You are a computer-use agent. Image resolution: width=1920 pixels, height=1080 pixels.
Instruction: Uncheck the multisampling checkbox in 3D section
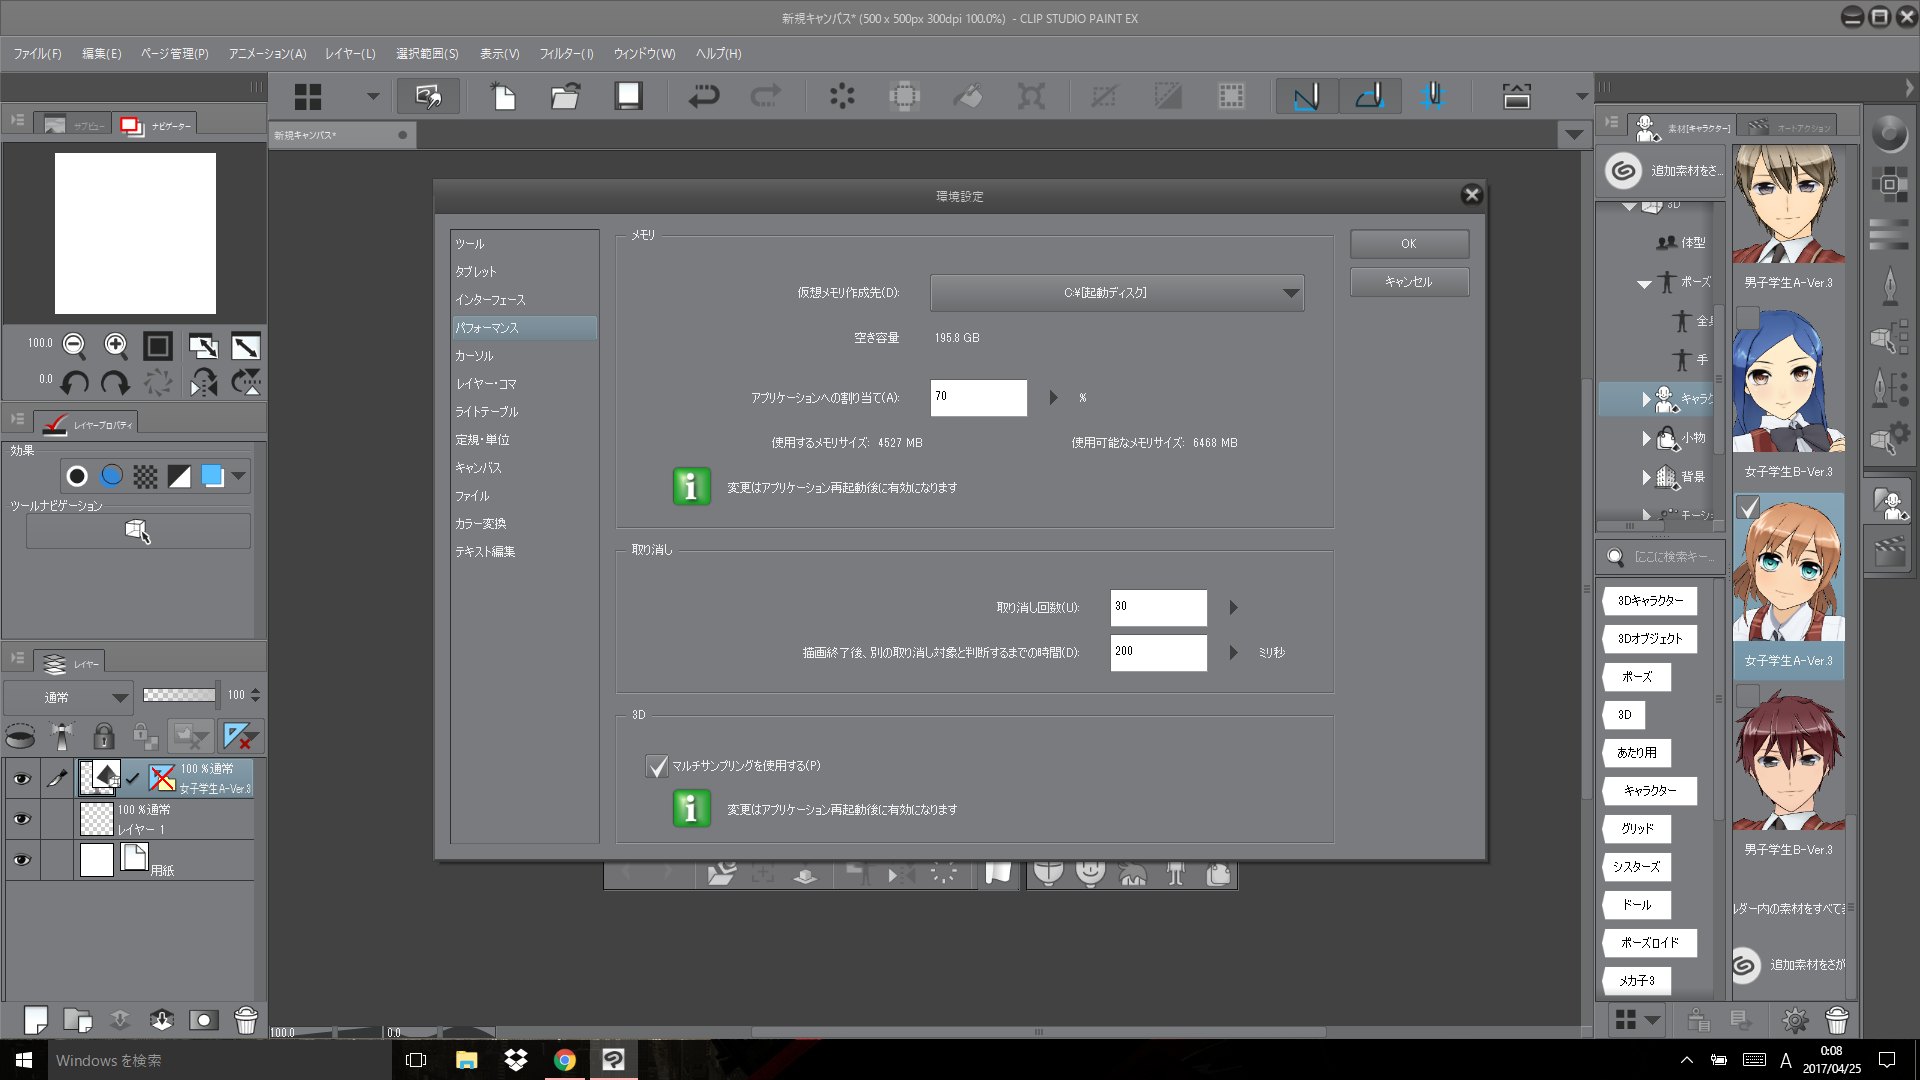click(x=657, y=766)
